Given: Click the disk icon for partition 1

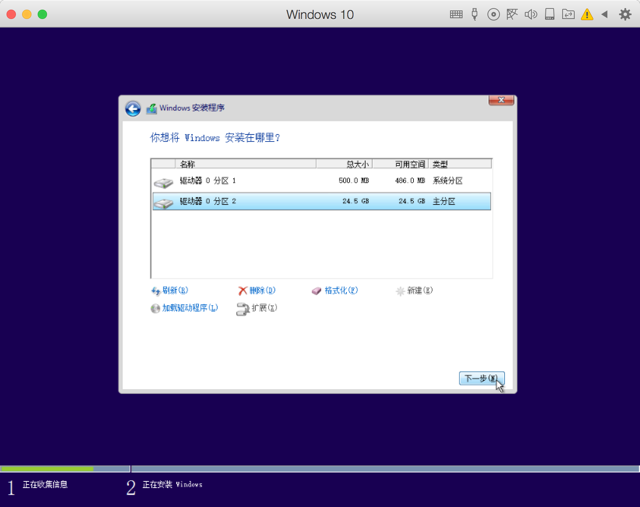Looking at the screenshot, I should tap(164, 182).
